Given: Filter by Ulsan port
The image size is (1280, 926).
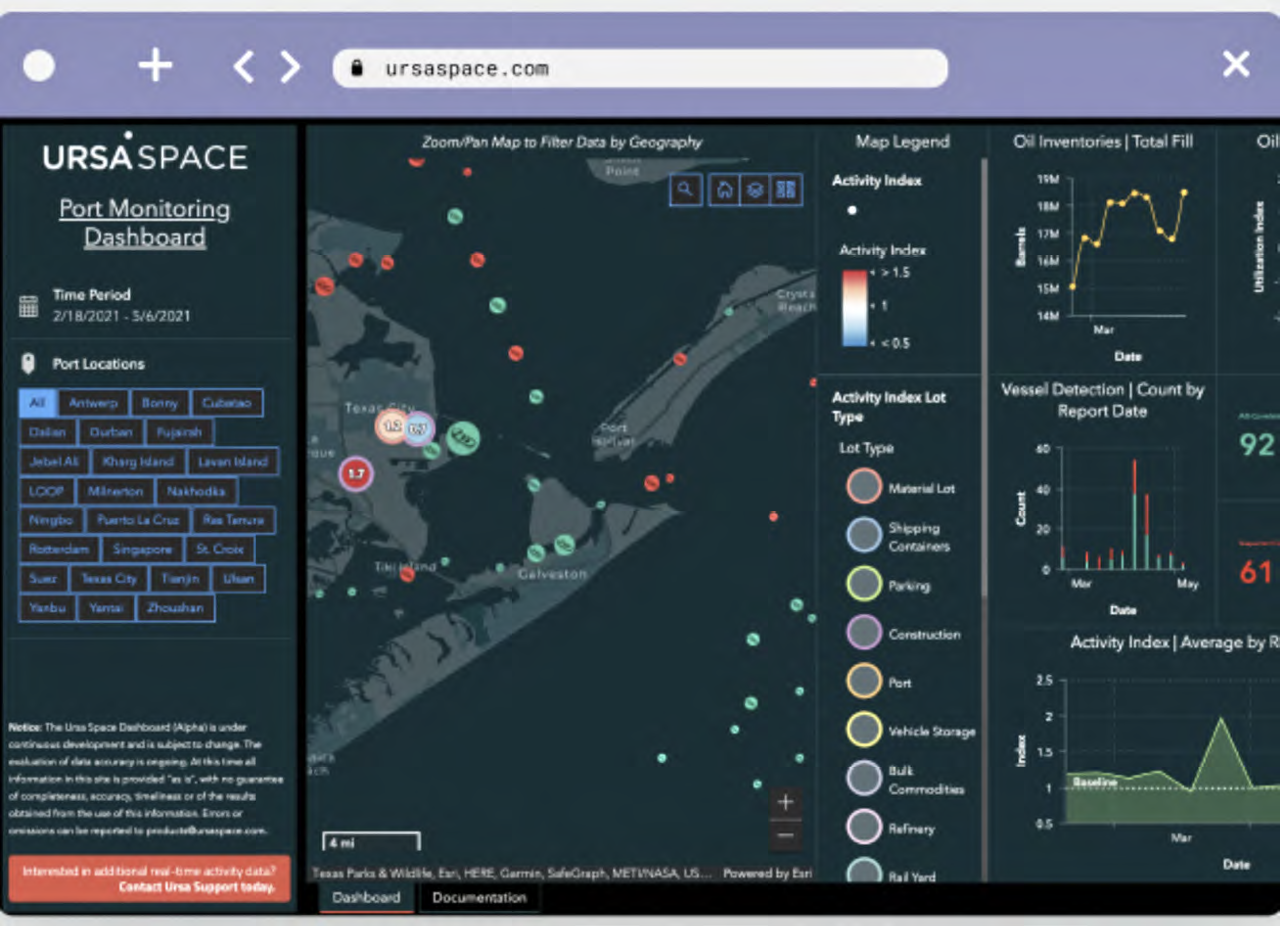Looking at the screenshot, I should (x=238, y=578).
